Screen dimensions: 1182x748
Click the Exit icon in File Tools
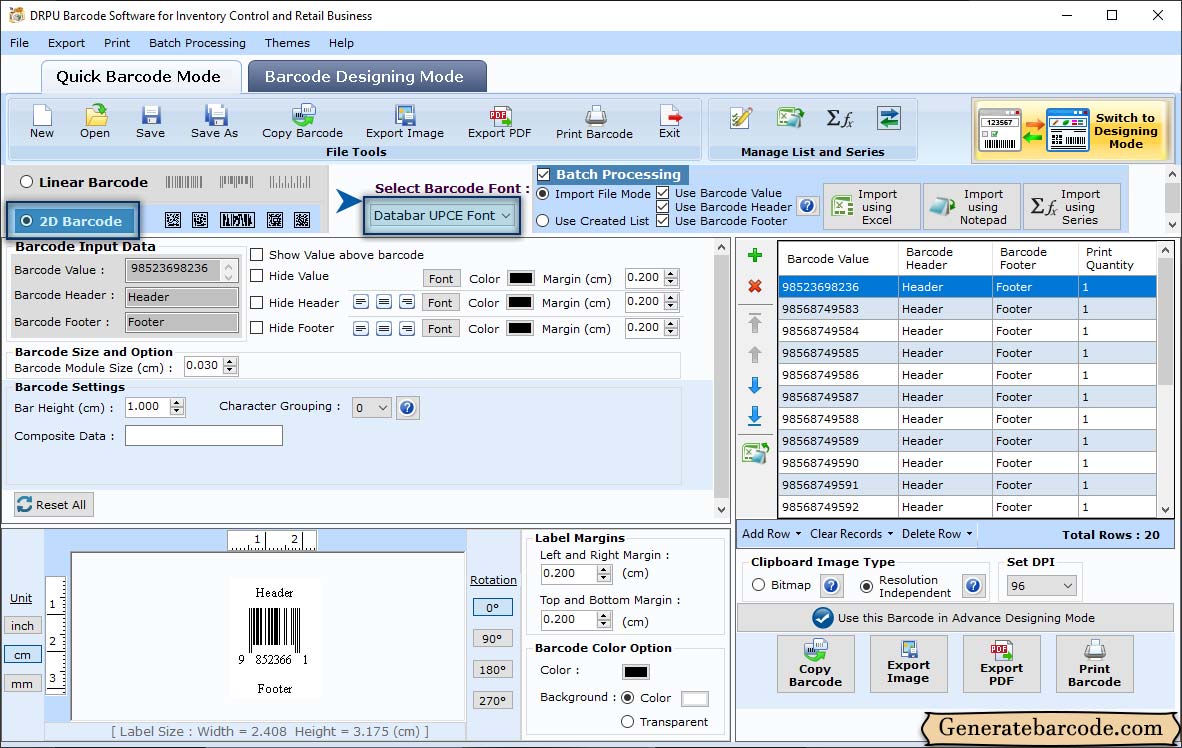coord(669,122)
